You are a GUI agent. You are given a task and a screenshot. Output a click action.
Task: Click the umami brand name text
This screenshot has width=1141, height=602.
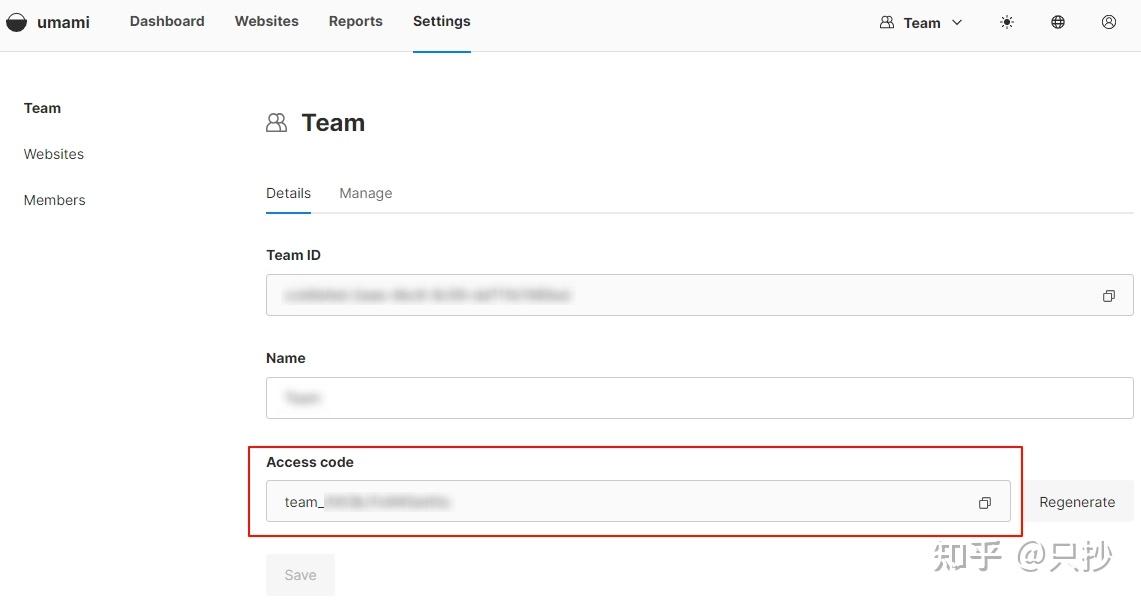click(63, 23)
